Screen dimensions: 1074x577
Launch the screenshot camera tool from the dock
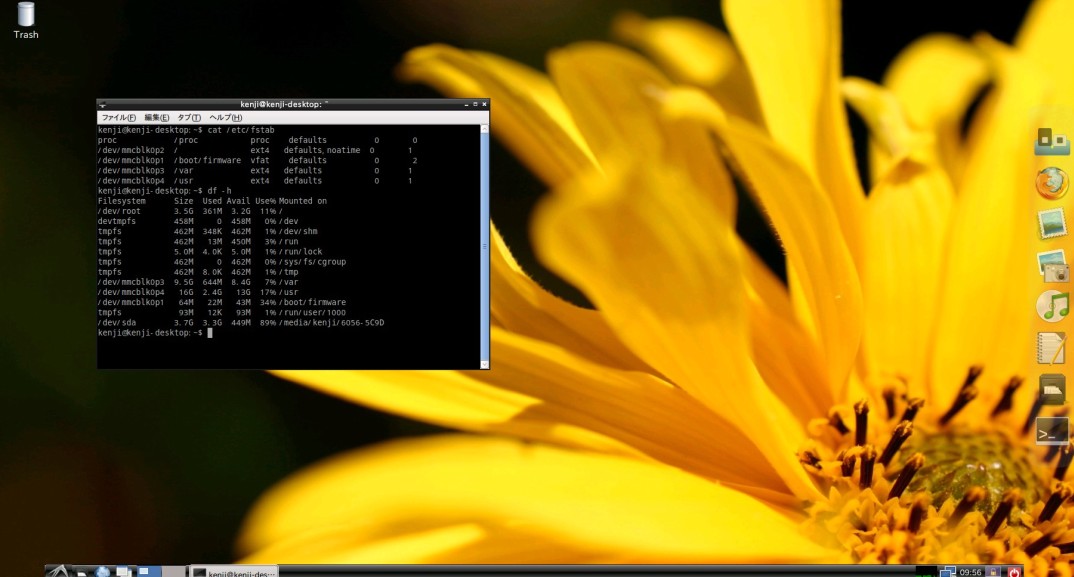1051,267
